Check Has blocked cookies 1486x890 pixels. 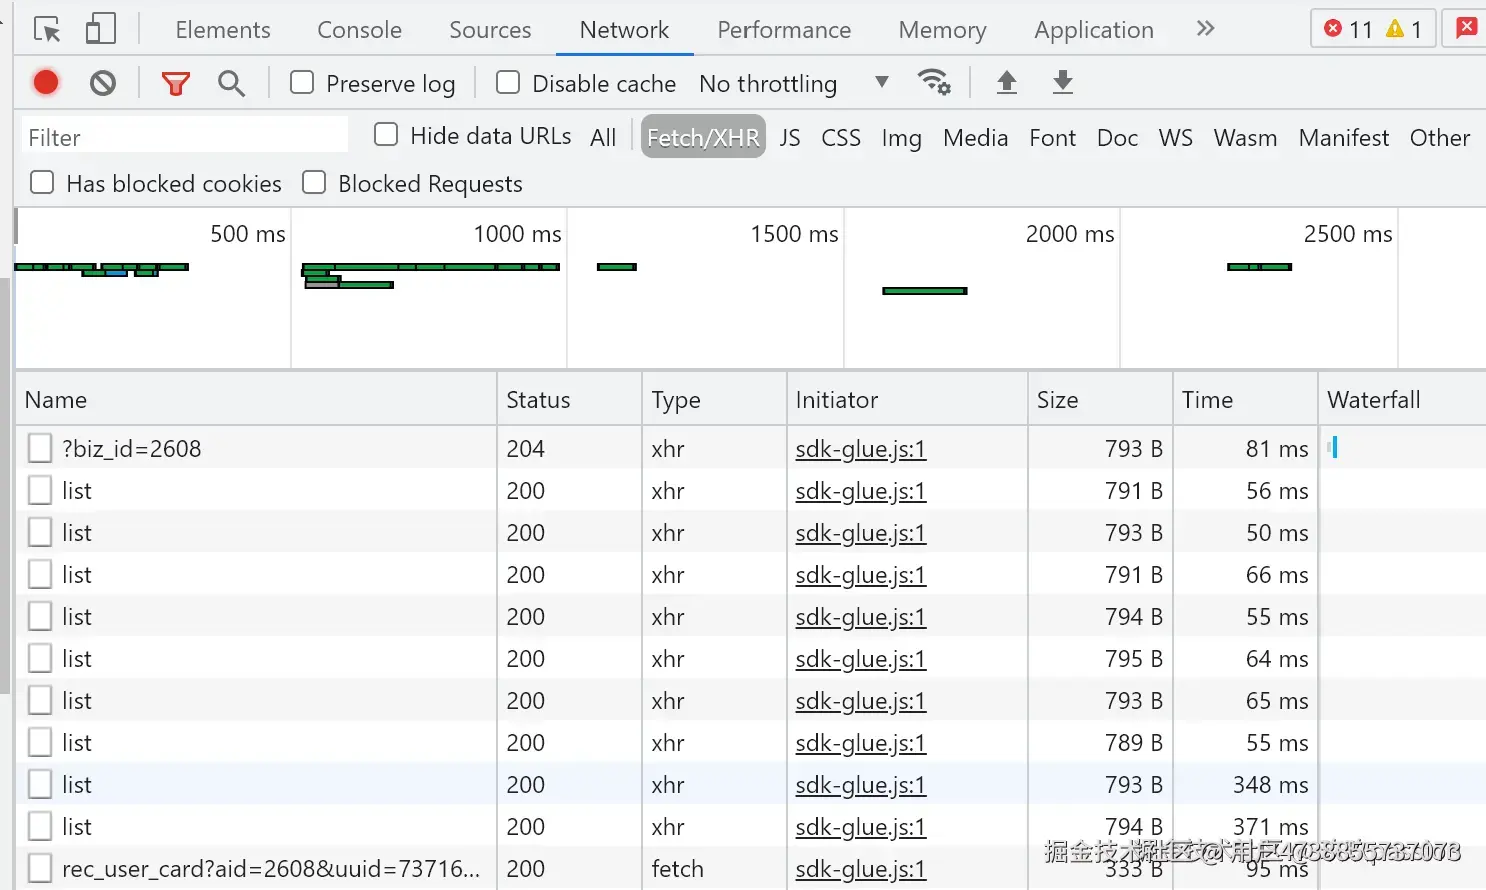pos(42,182)
